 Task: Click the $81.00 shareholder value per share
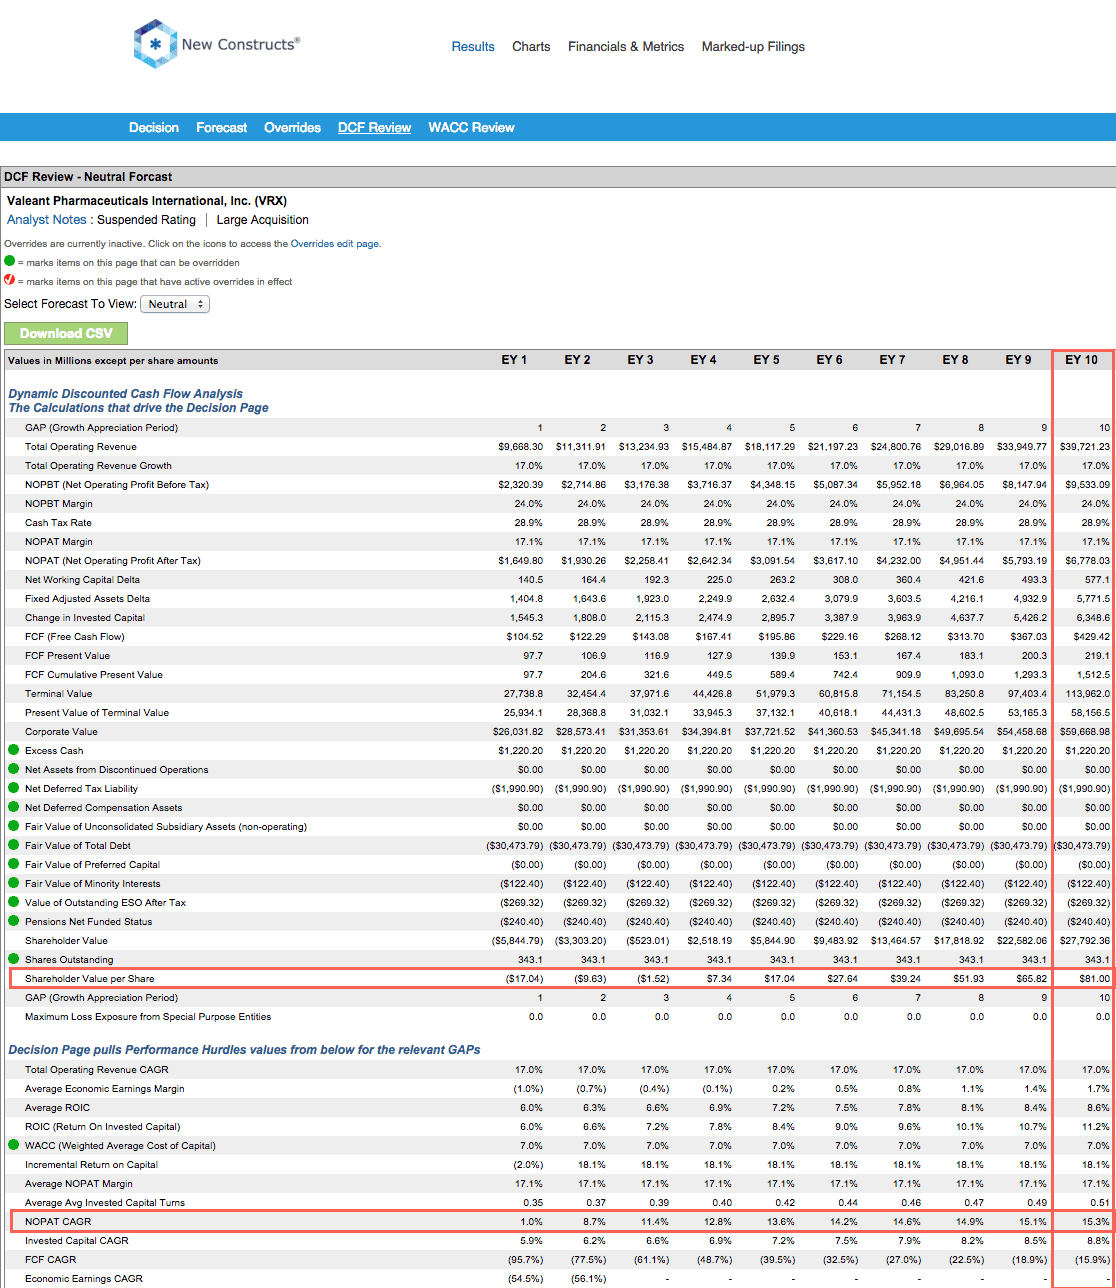(x=1094, y=978)
